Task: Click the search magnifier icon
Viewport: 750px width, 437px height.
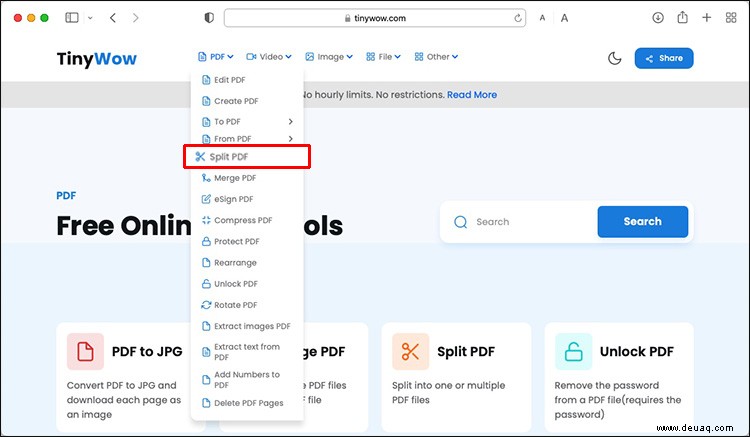Action: click(460, 222)
